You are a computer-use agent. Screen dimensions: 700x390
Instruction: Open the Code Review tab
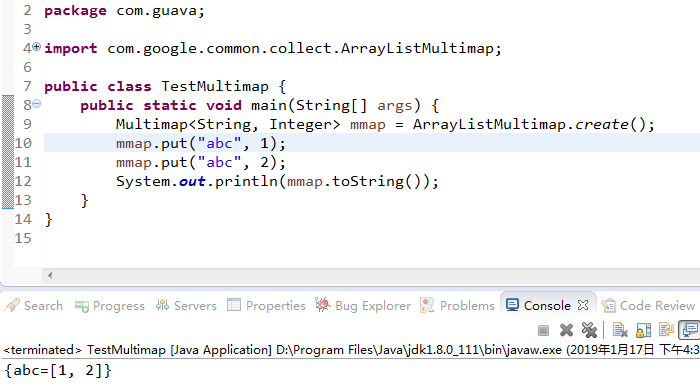pos(648,306)
